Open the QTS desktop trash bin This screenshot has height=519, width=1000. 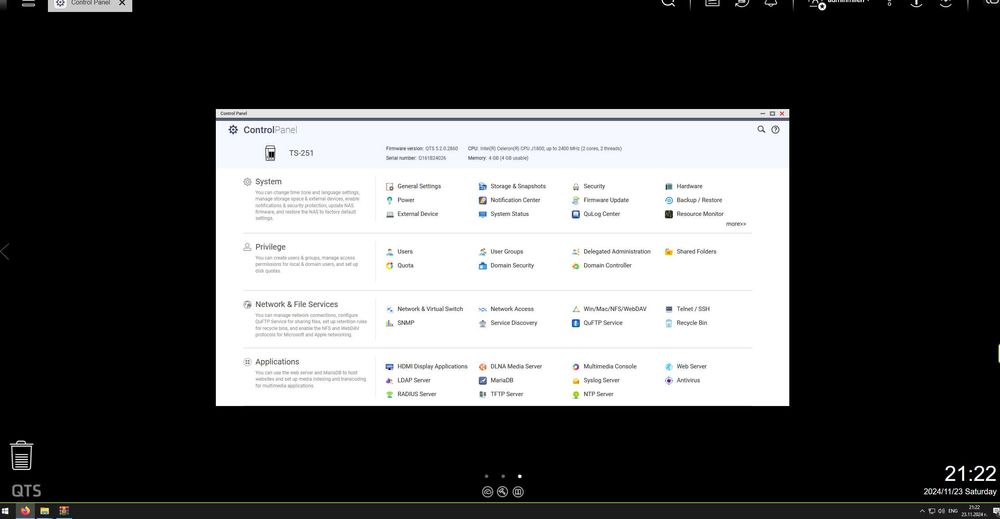click(x=22, y=455)
